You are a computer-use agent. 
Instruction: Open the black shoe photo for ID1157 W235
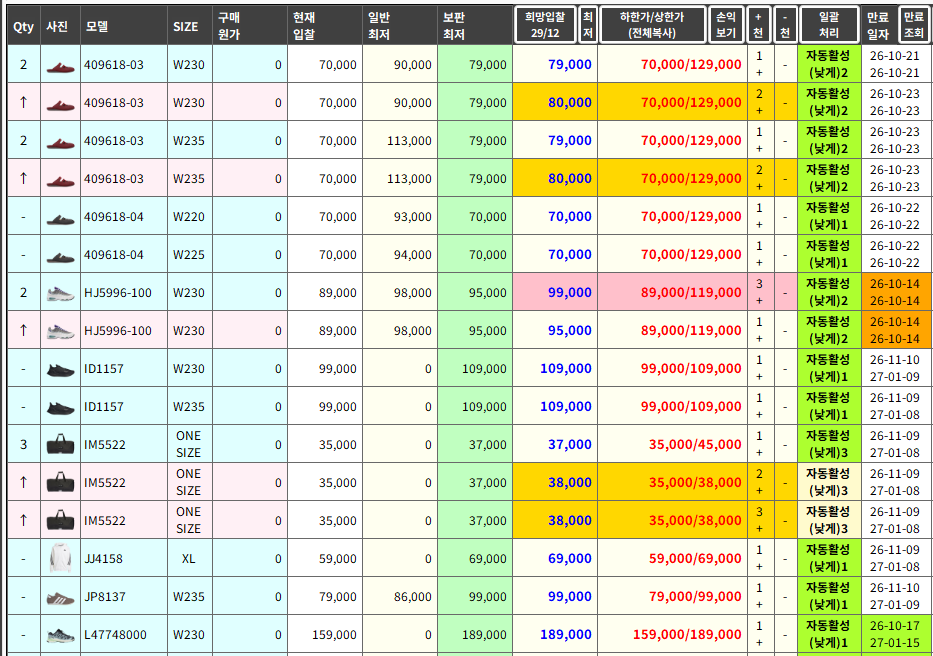pyautogui.click(x=60, y=408)
